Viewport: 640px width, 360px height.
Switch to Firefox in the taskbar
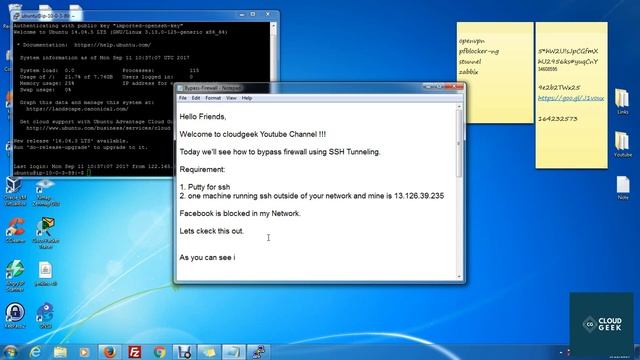coord(109,351)
